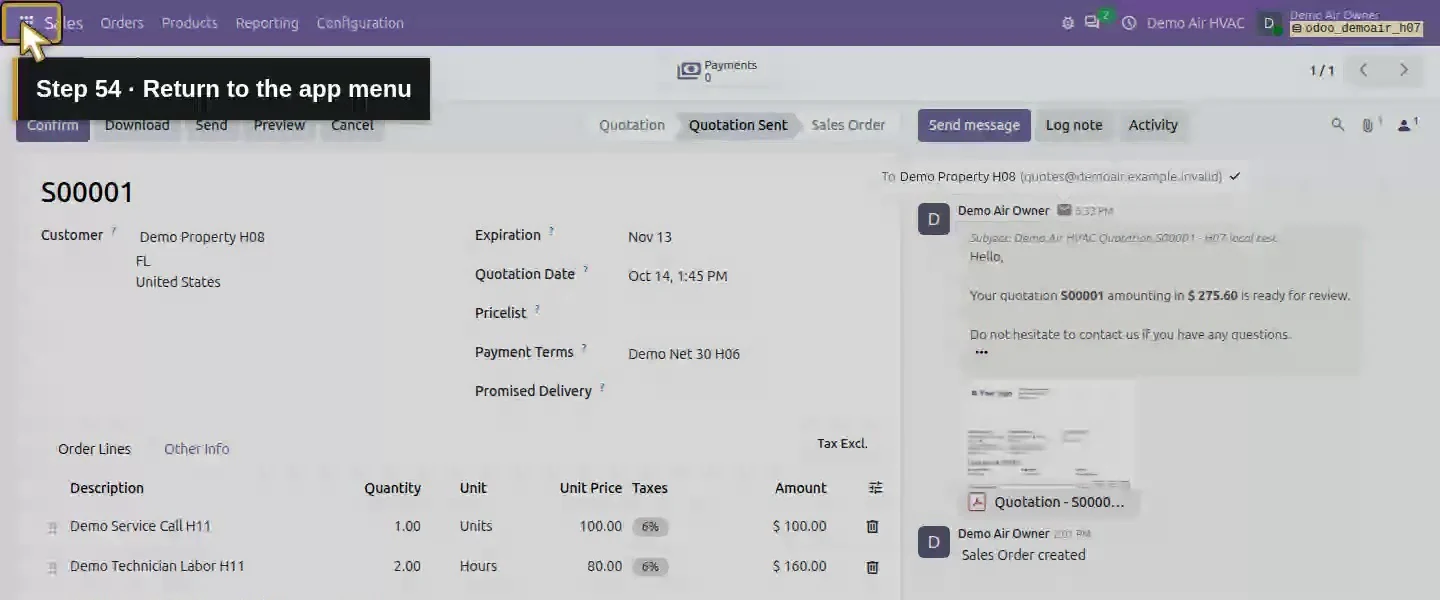Toggle the Tax Excl. display

pyautogui.click(x=842, y=444)
